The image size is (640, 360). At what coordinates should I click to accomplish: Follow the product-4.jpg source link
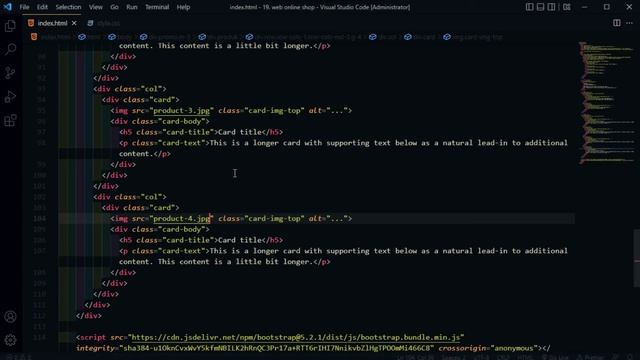[181, 219]
